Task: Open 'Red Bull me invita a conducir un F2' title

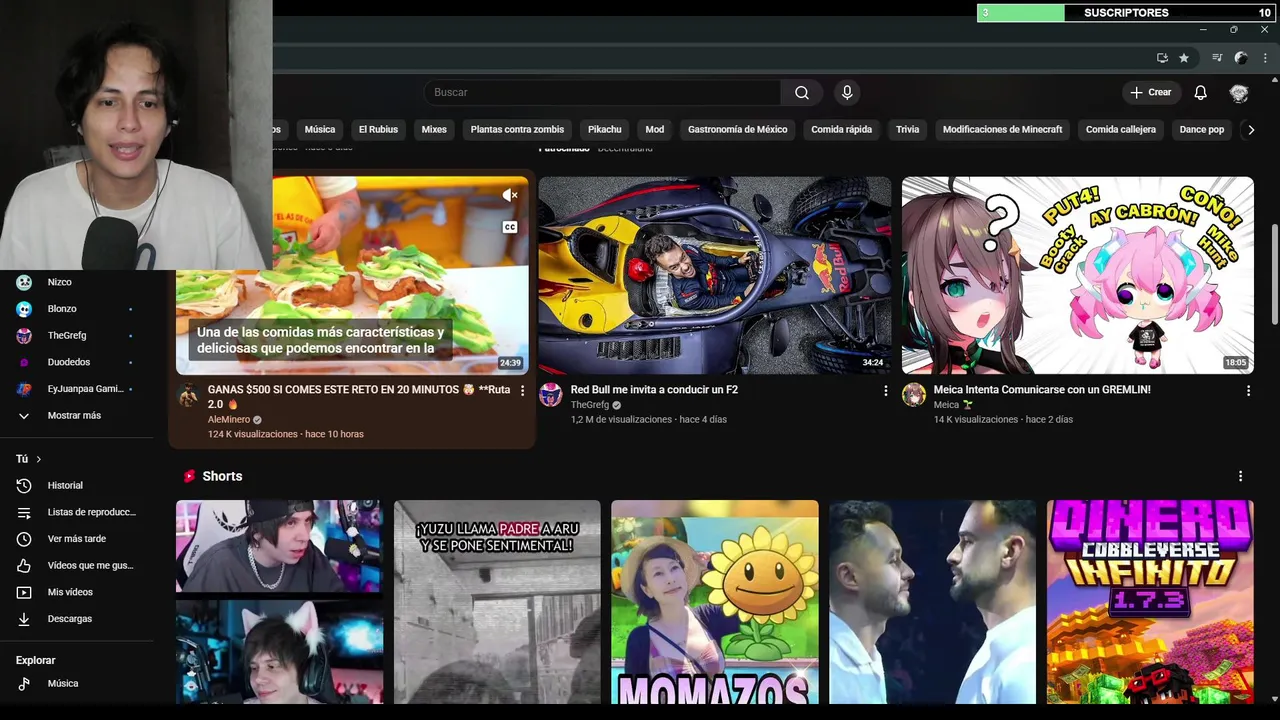Action: (654, 390)
